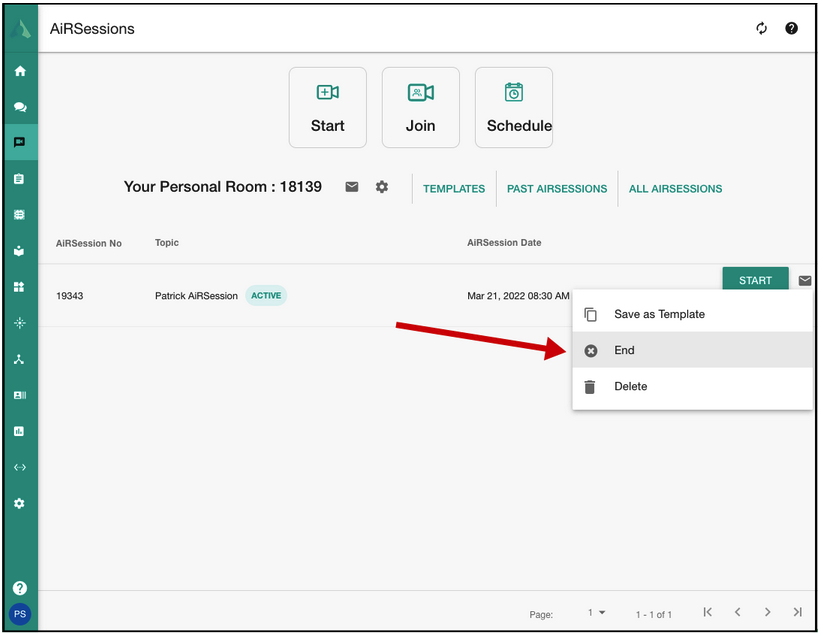The height and width of the screenshot is (636, 823).
Task: Choose End in the context menu
Action: [692, 350]
